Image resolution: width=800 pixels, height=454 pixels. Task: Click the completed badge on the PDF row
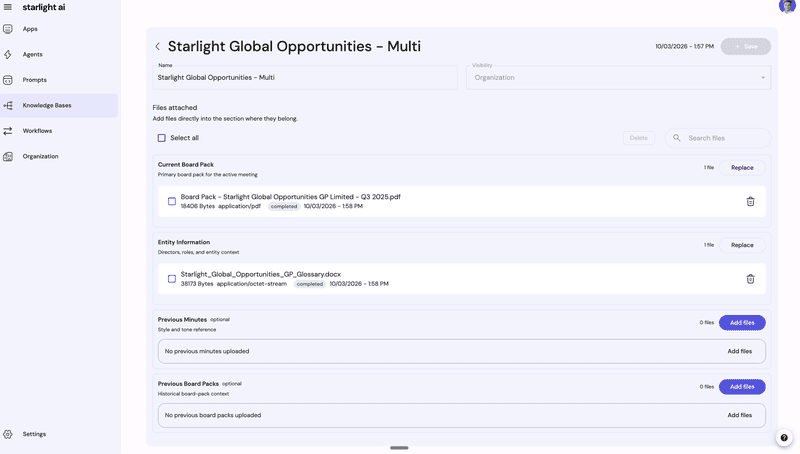[x=284, y=207]
